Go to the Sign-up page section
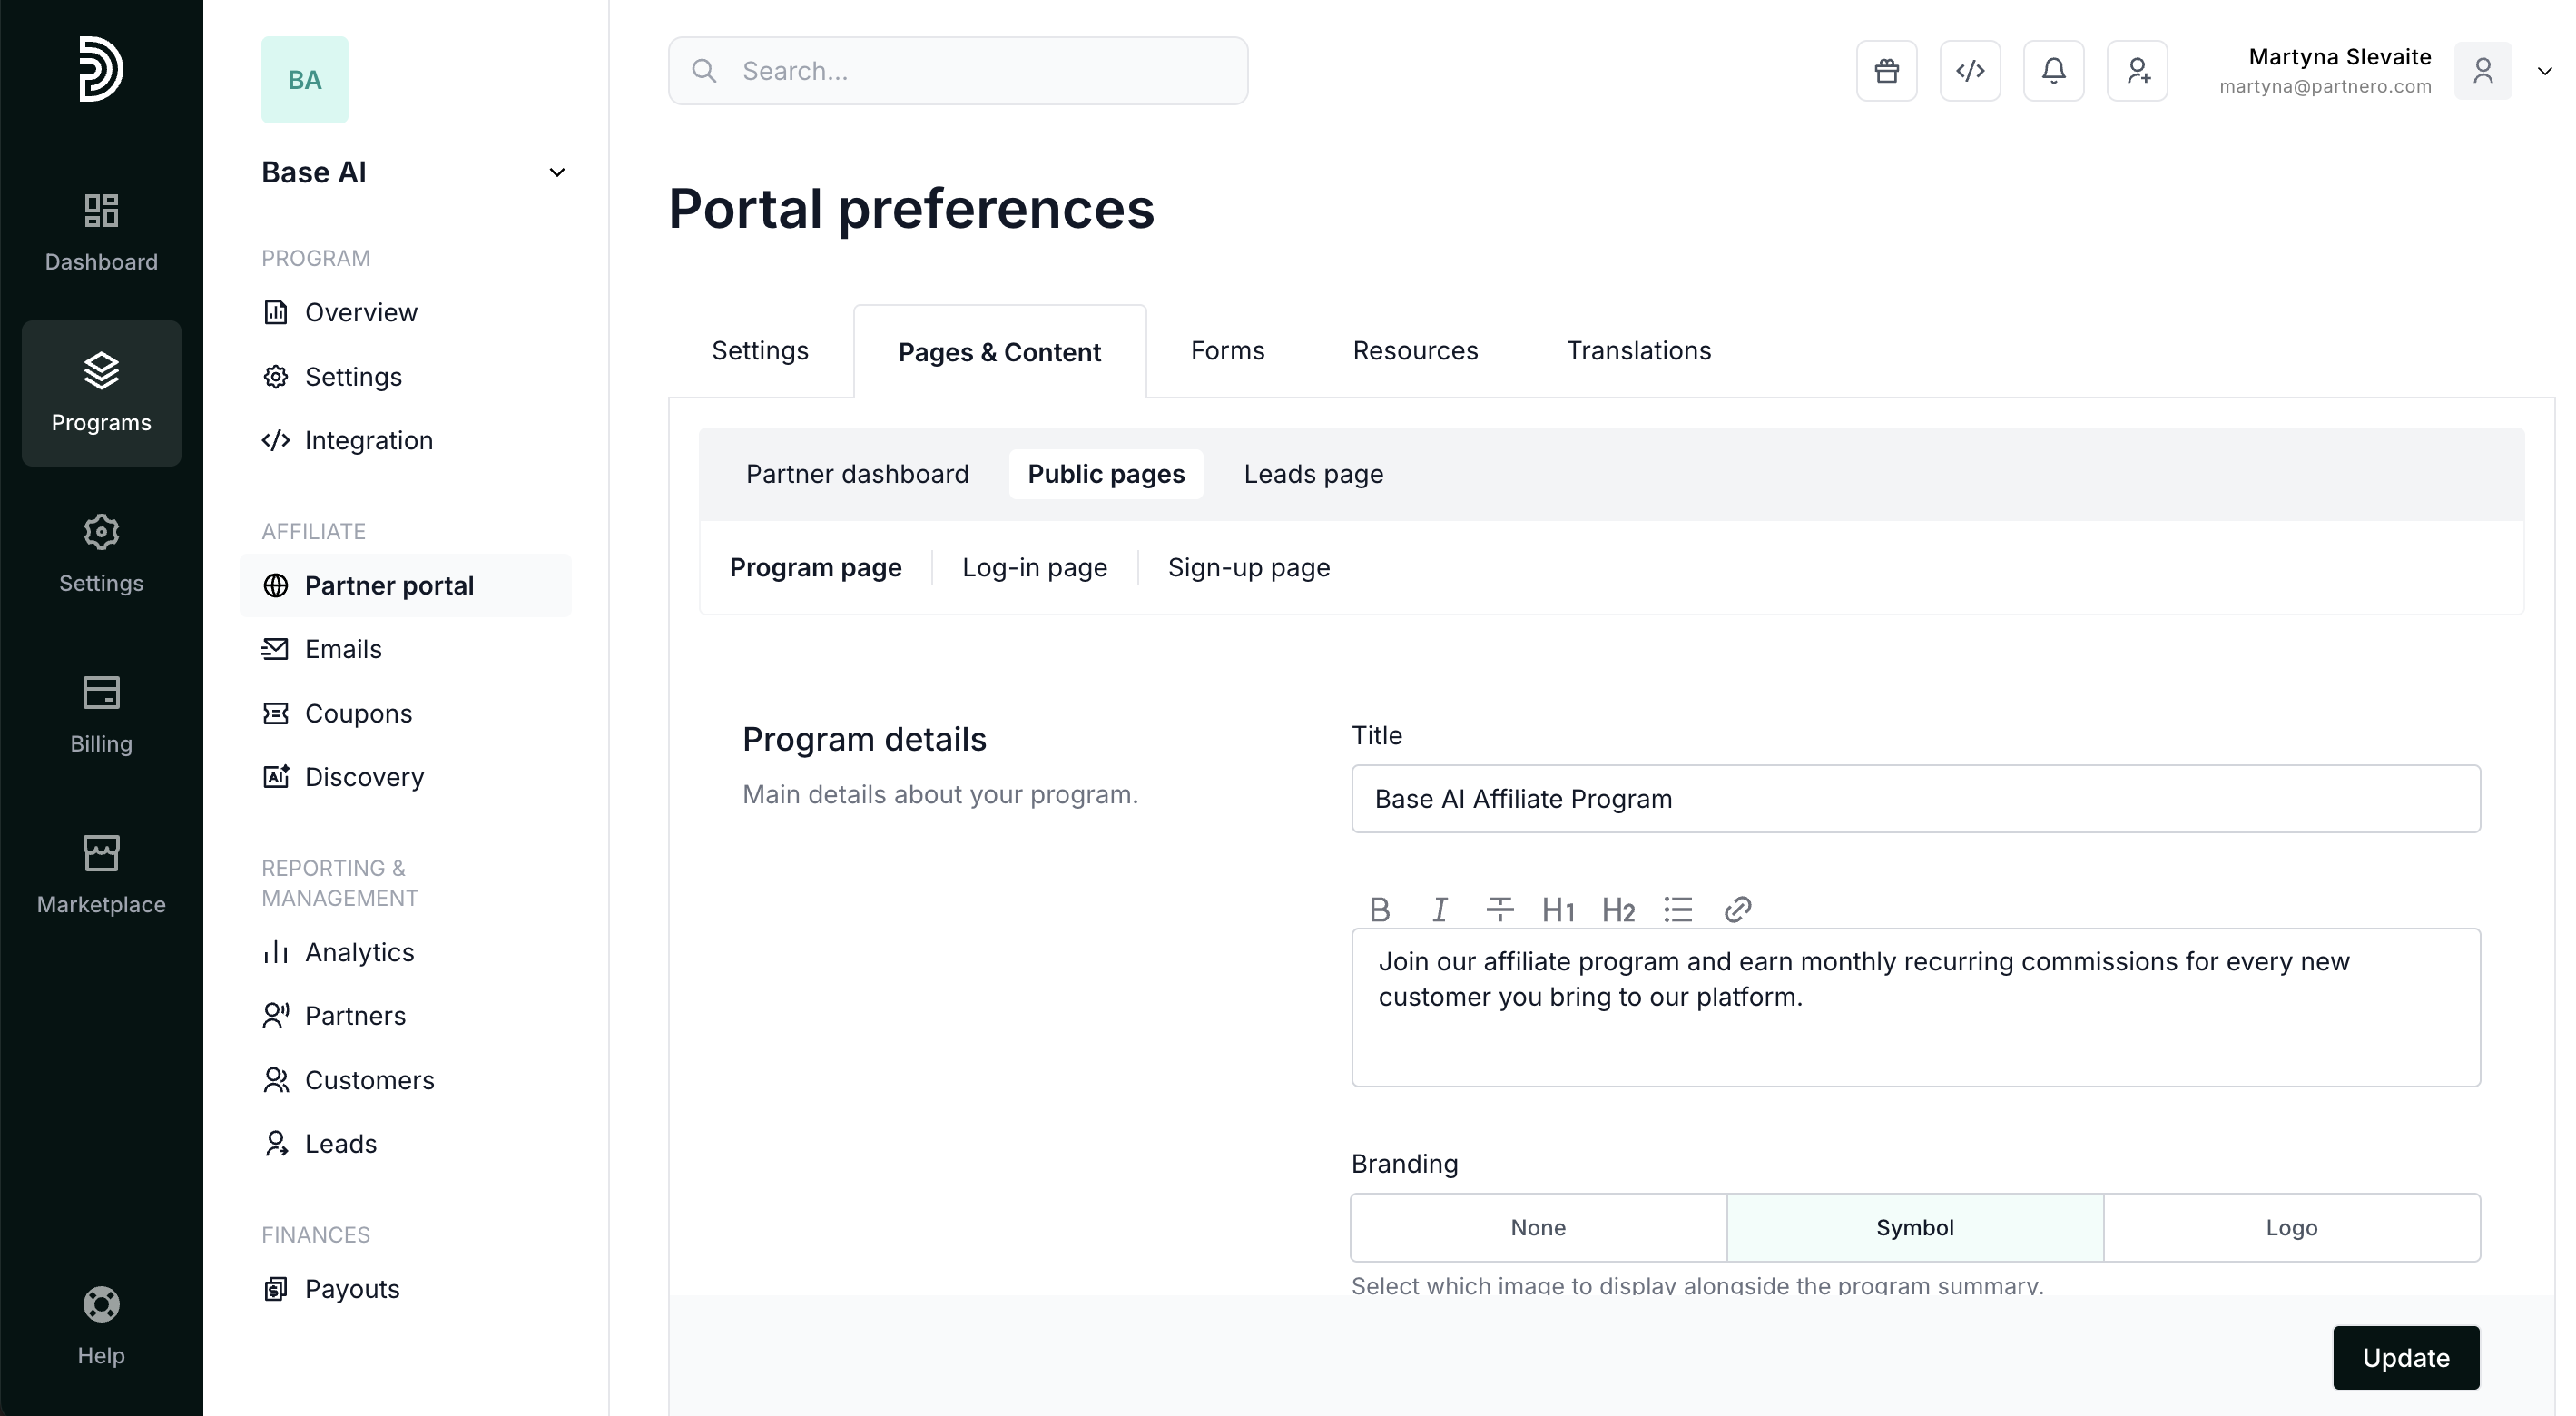The image size is (2576, 1416). pyautogui.click(x=1248, y=567)
